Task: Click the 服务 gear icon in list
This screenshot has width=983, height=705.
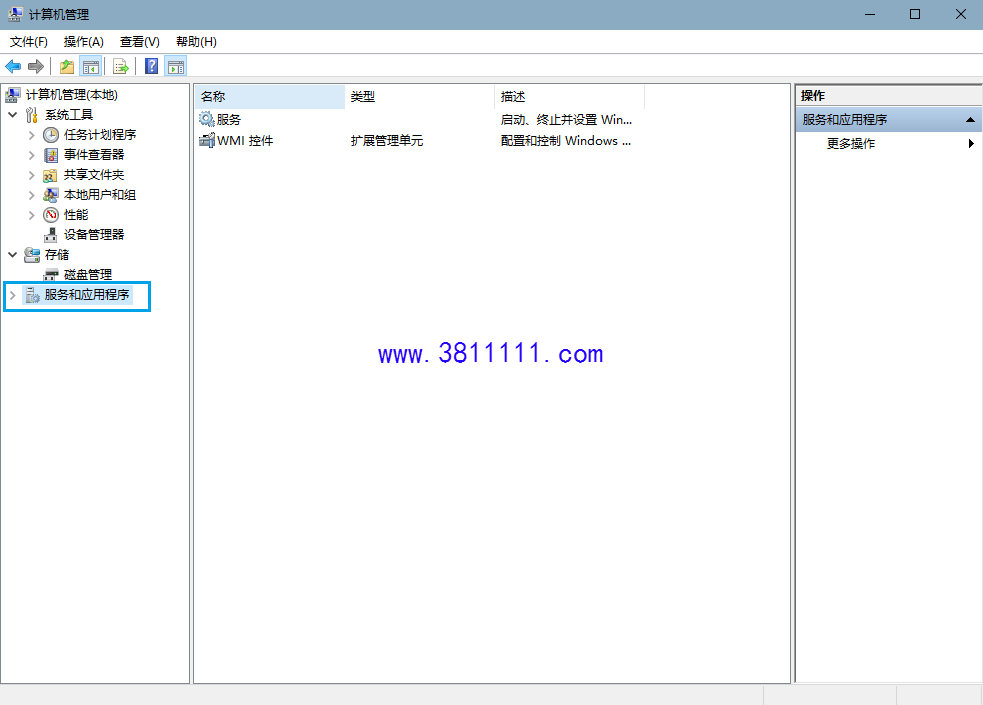Action: click(206, 119)
